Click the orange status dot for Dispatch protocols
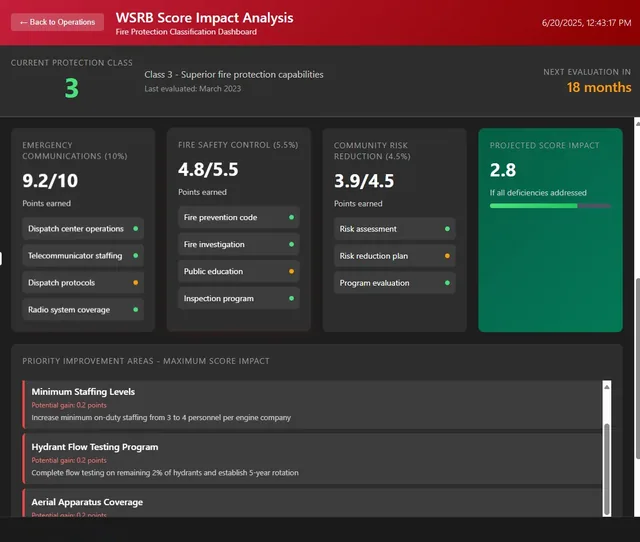Screen dimensions: 640x542 pos(136,282)
